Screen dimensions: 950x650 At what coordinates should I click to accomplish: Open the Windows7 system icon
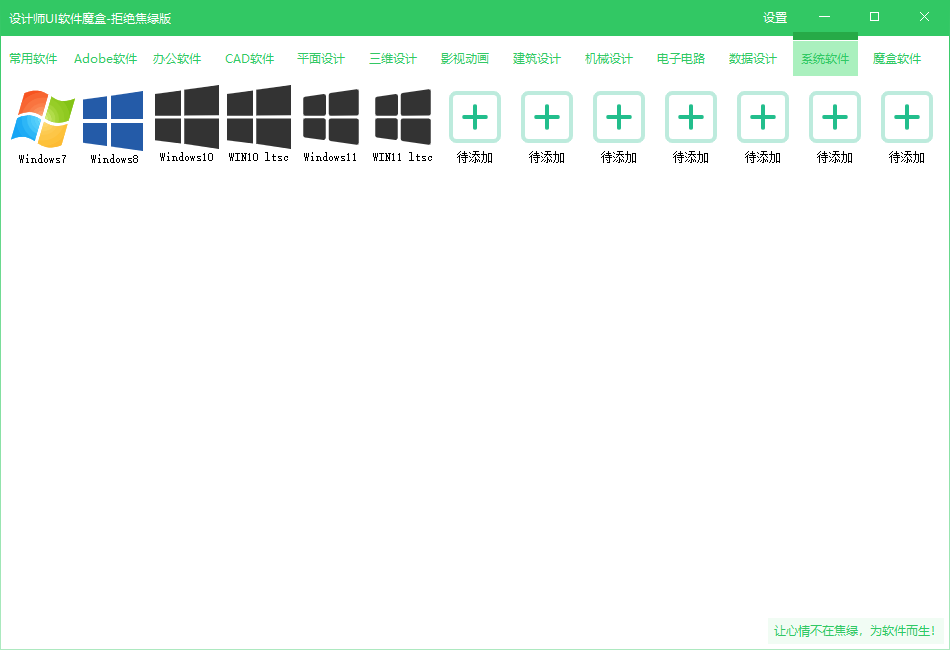(x=42, y=119)
